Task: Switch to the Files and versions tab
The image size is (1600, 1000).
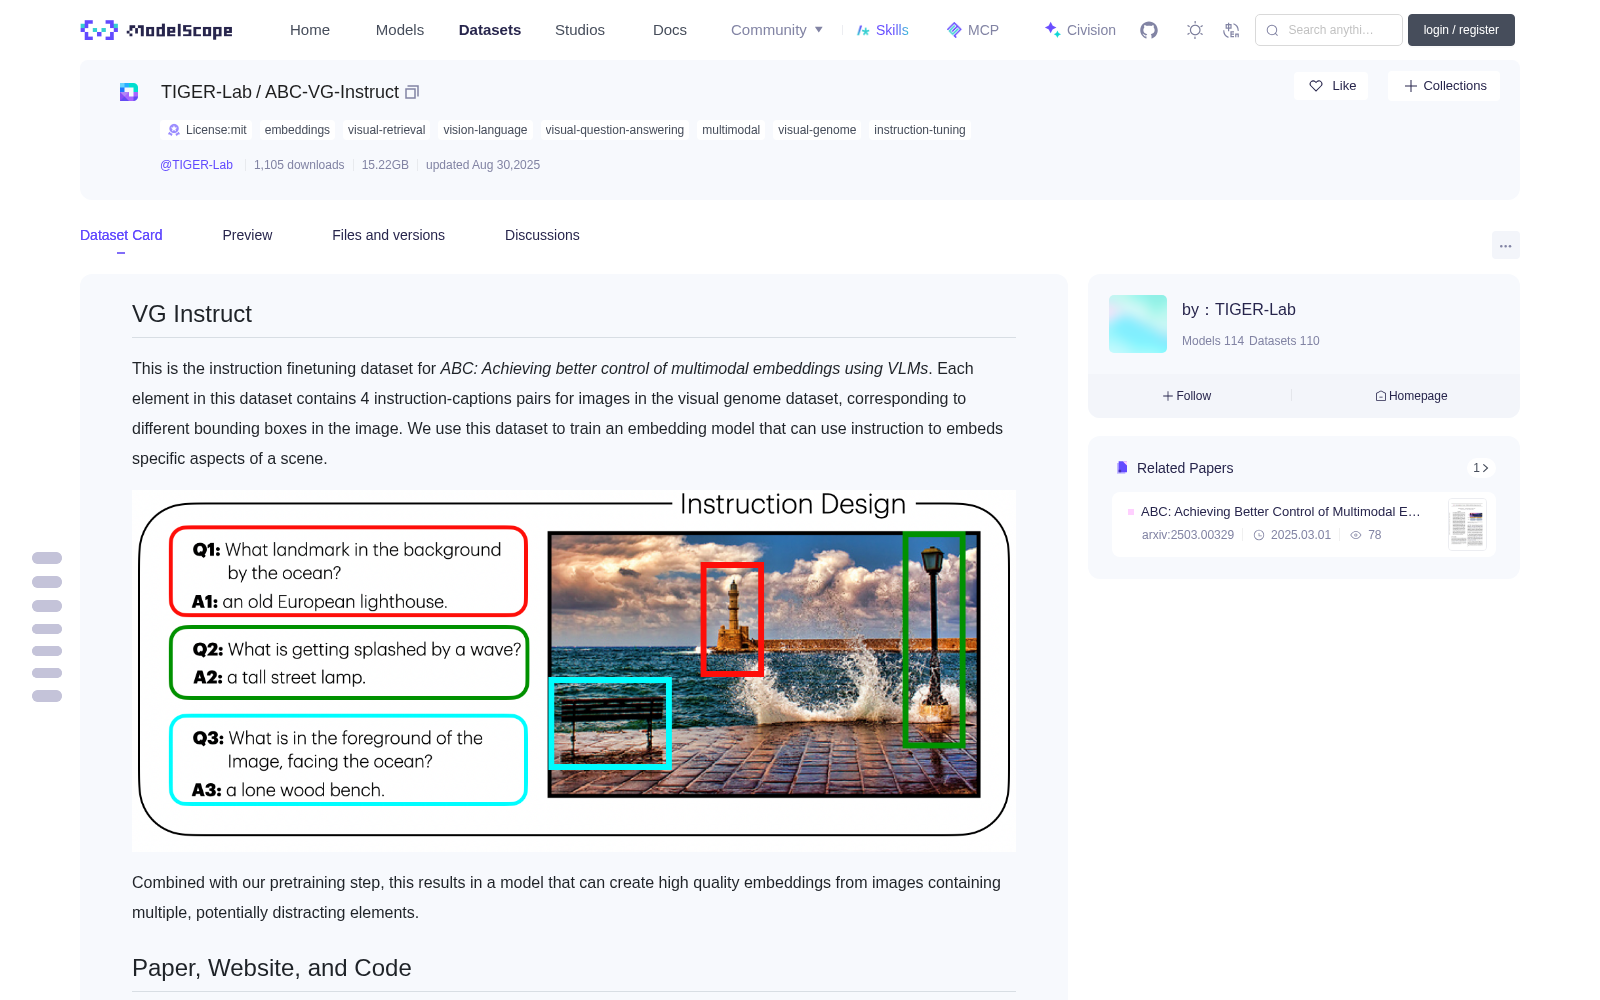Action: [388, 235]
